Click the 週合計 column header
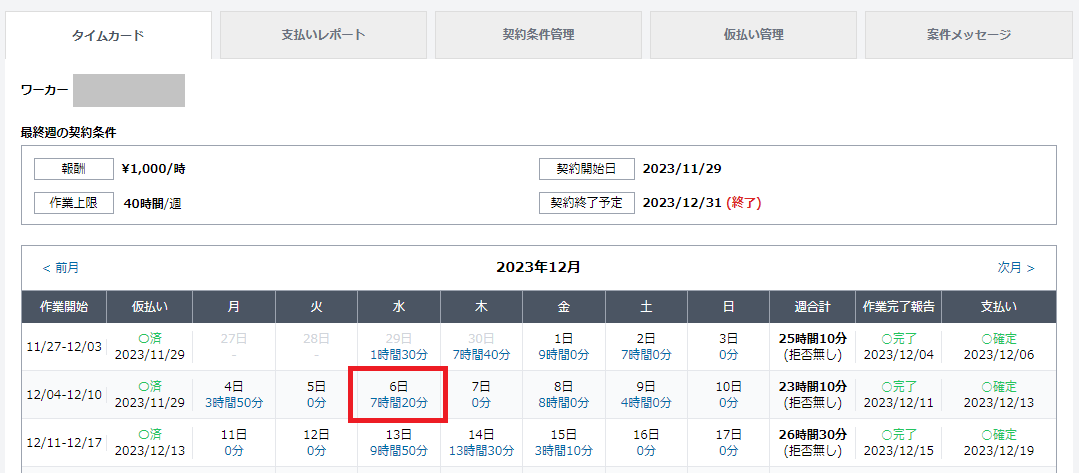This screenshot has width=1079, height=473. pyautogui.click(x=811, y=307)
